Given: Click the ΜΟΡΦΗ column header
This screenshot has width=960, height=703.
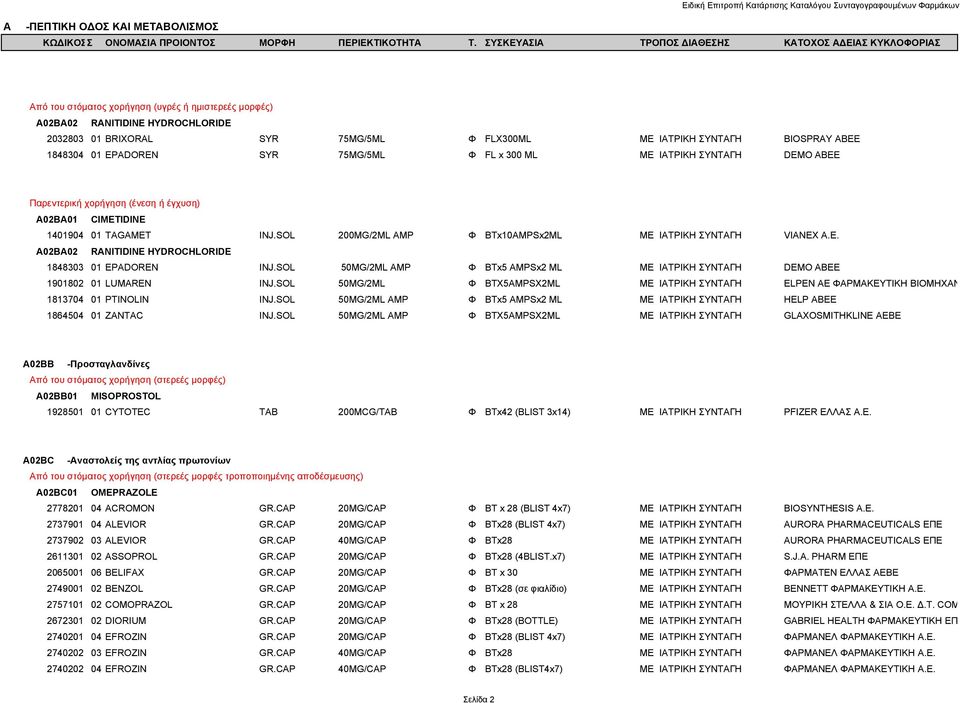Looking at the screenshot, I should tap(277, 43).
